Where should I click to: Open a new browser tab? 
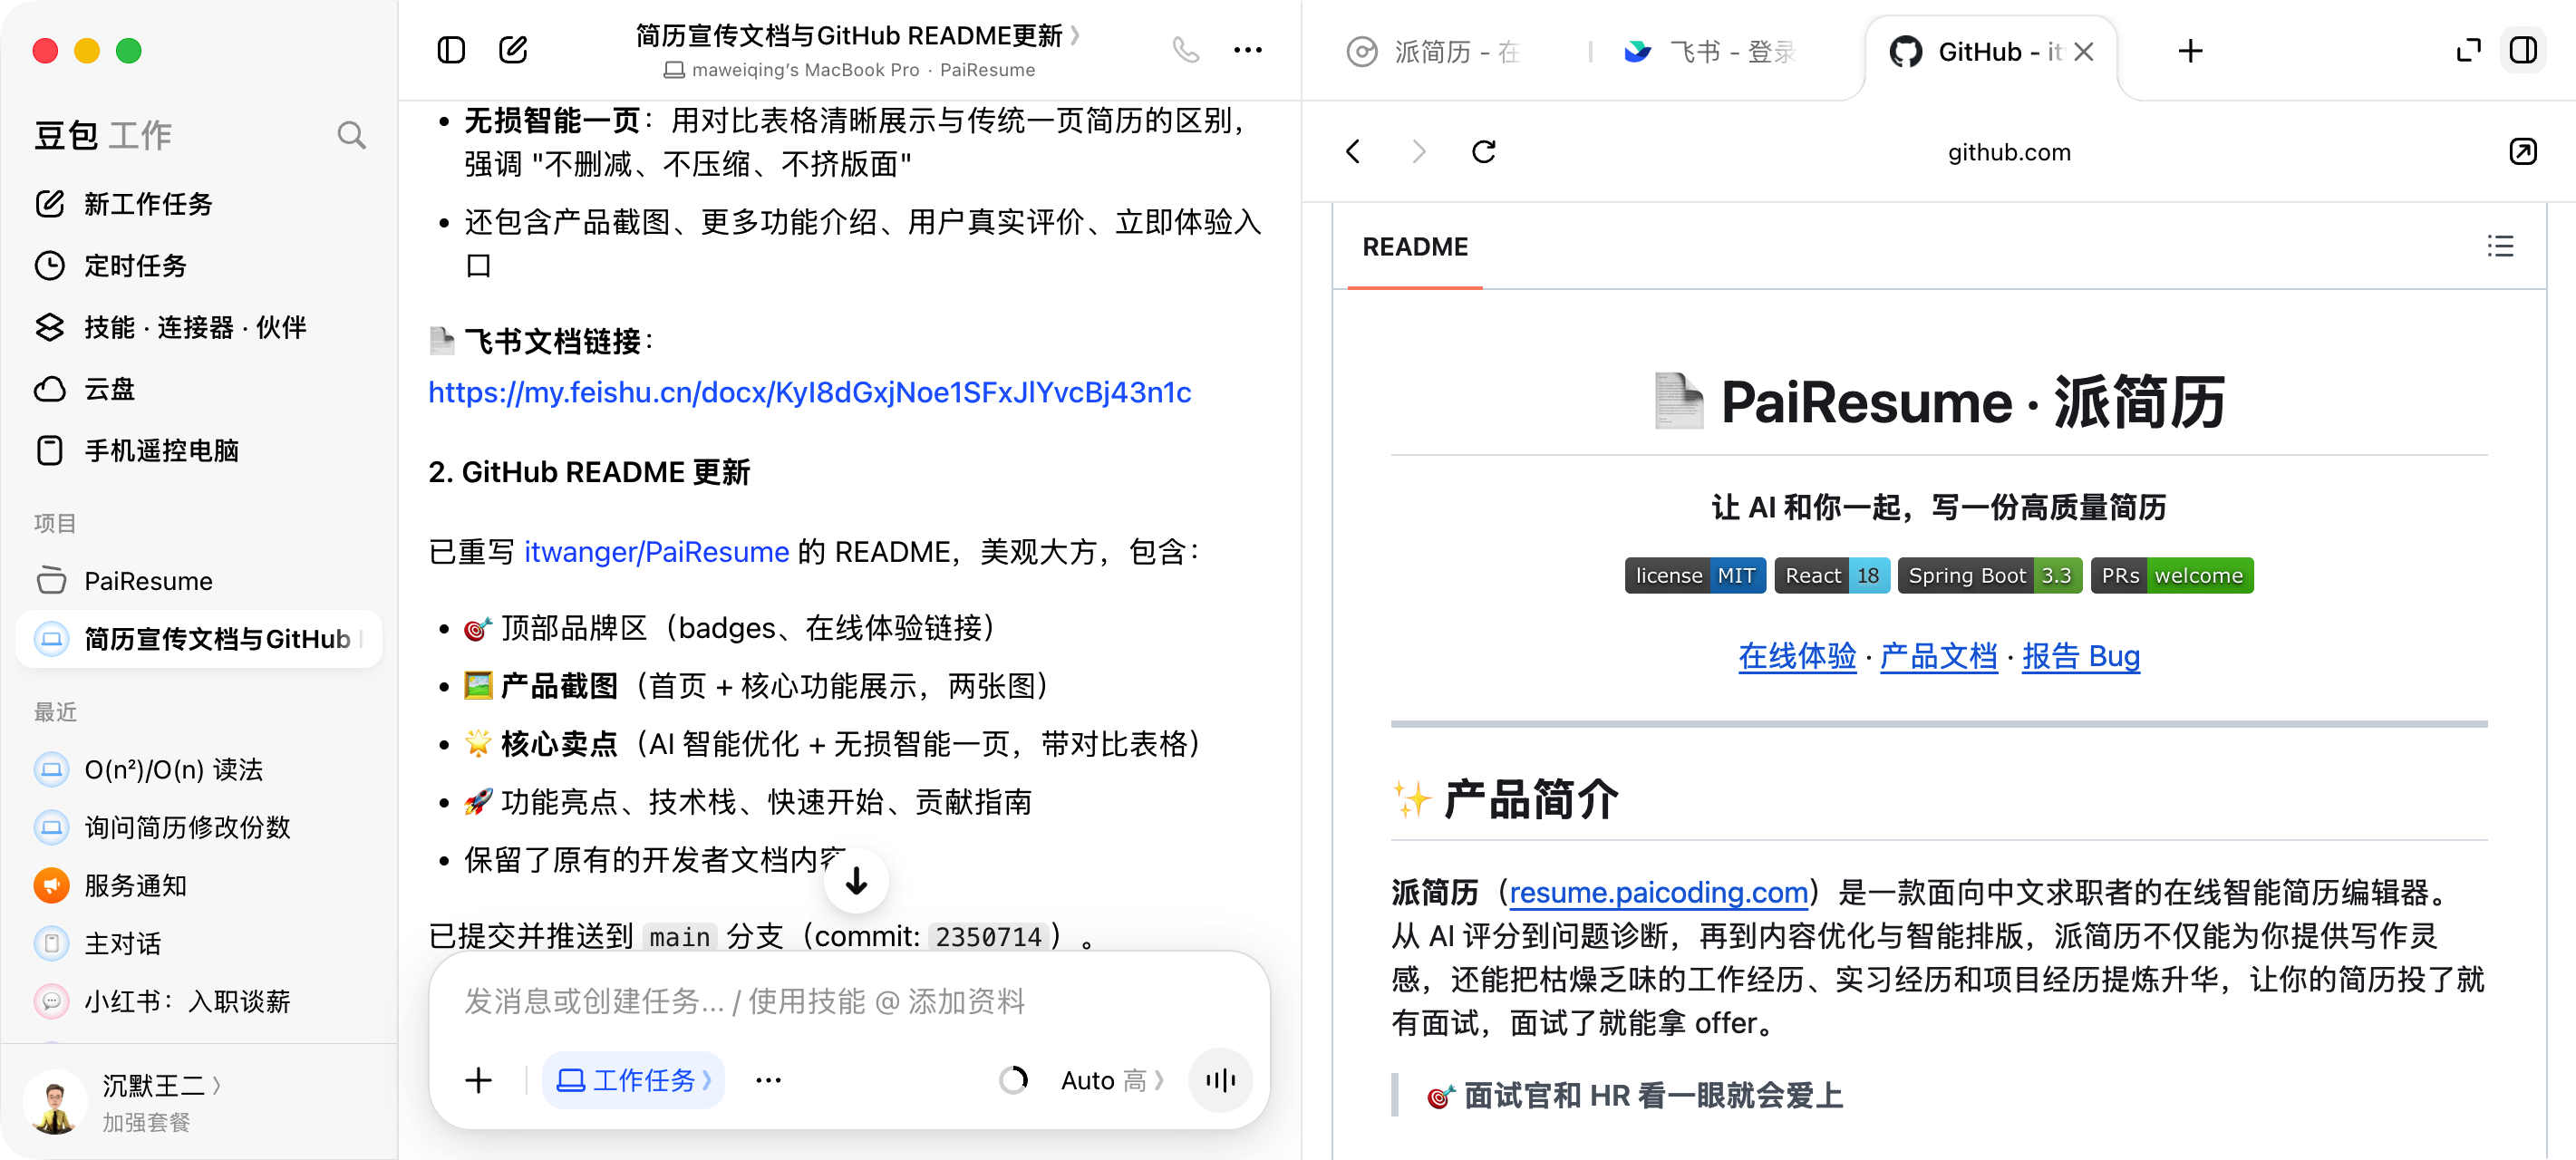(x=2190, y=51)
